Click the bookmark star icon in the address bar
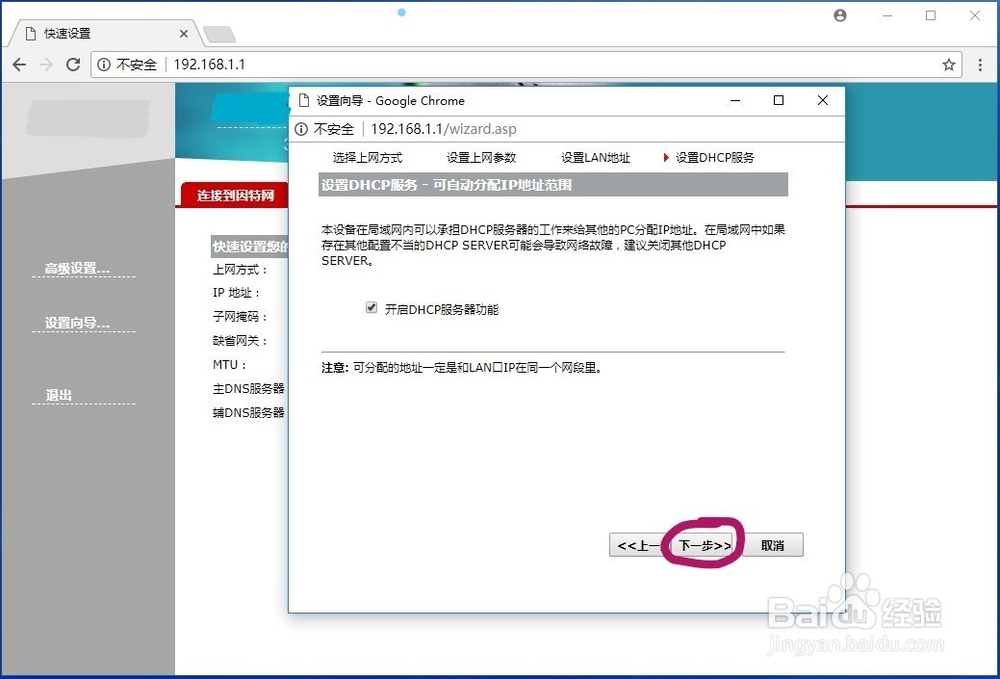The image size is (1000, 679). 948,64
